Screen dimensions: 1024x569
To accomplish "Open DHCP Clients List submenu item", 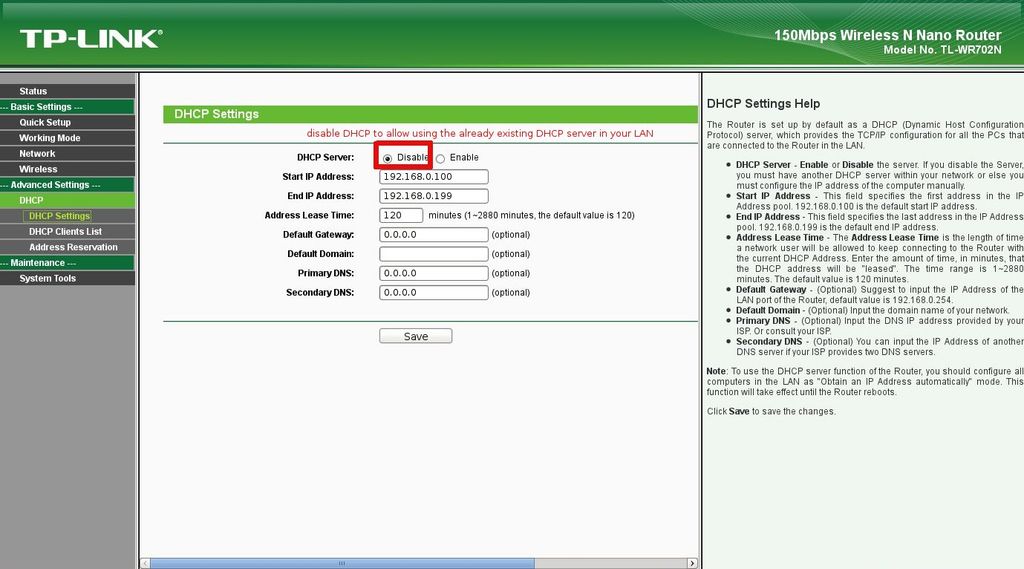I will (67, 231).
